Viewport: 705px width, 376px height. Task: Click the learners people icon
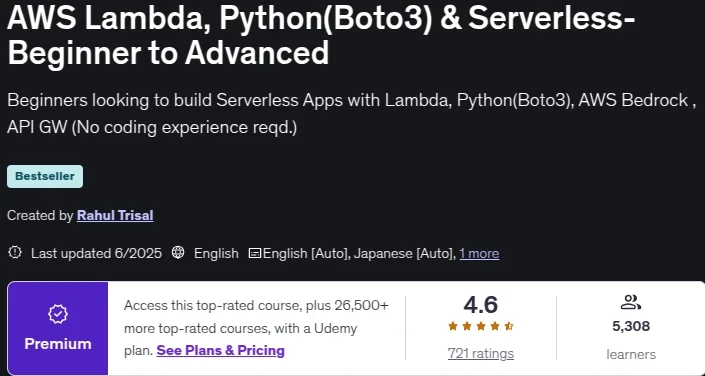(630, 302)
